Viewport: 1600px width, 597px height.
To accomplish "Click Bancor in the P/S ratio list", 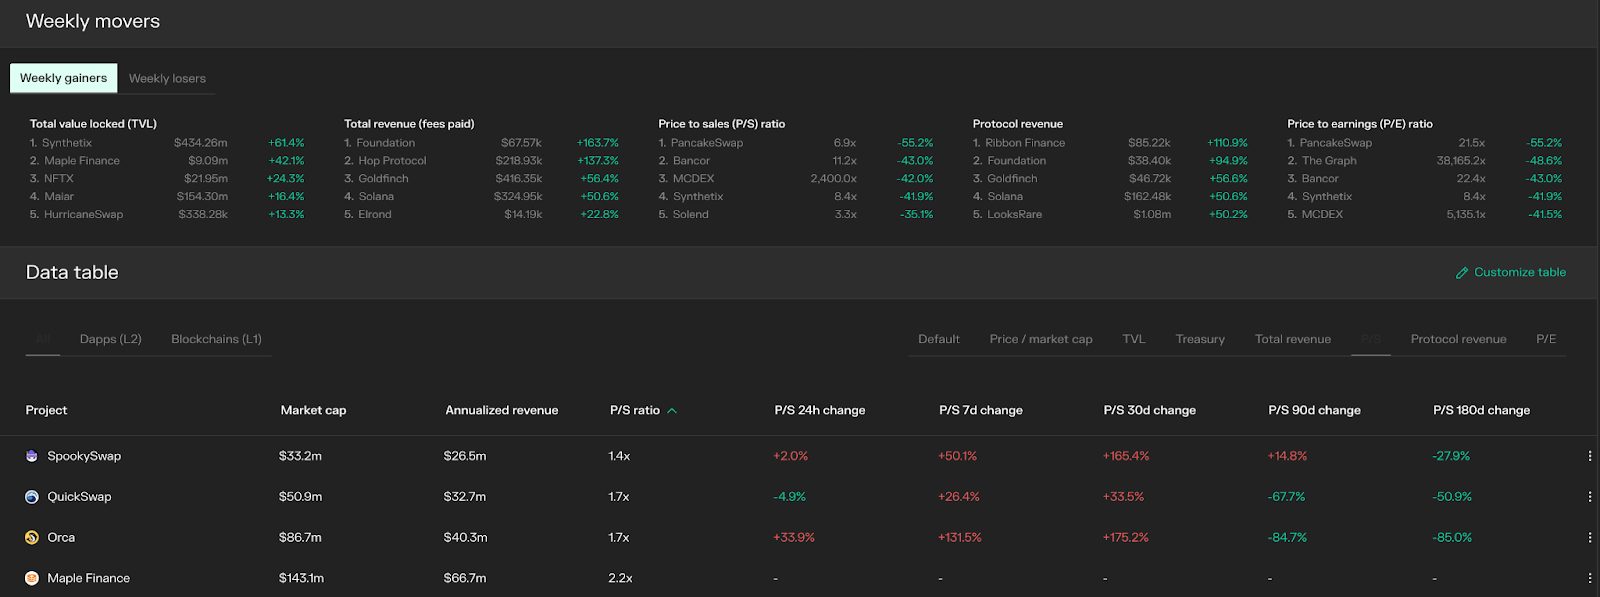I will click(691, 161).
